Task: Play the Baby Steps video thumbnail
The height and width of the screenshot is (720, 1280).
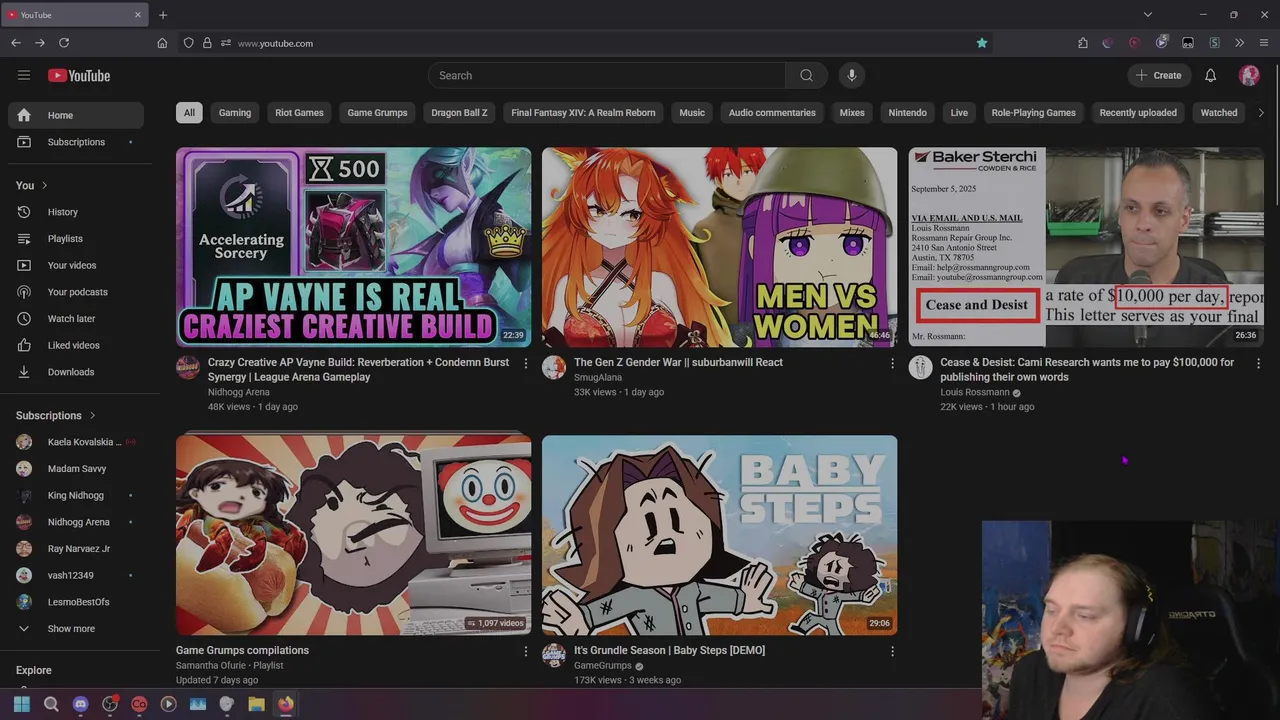Action: point(720,535)
